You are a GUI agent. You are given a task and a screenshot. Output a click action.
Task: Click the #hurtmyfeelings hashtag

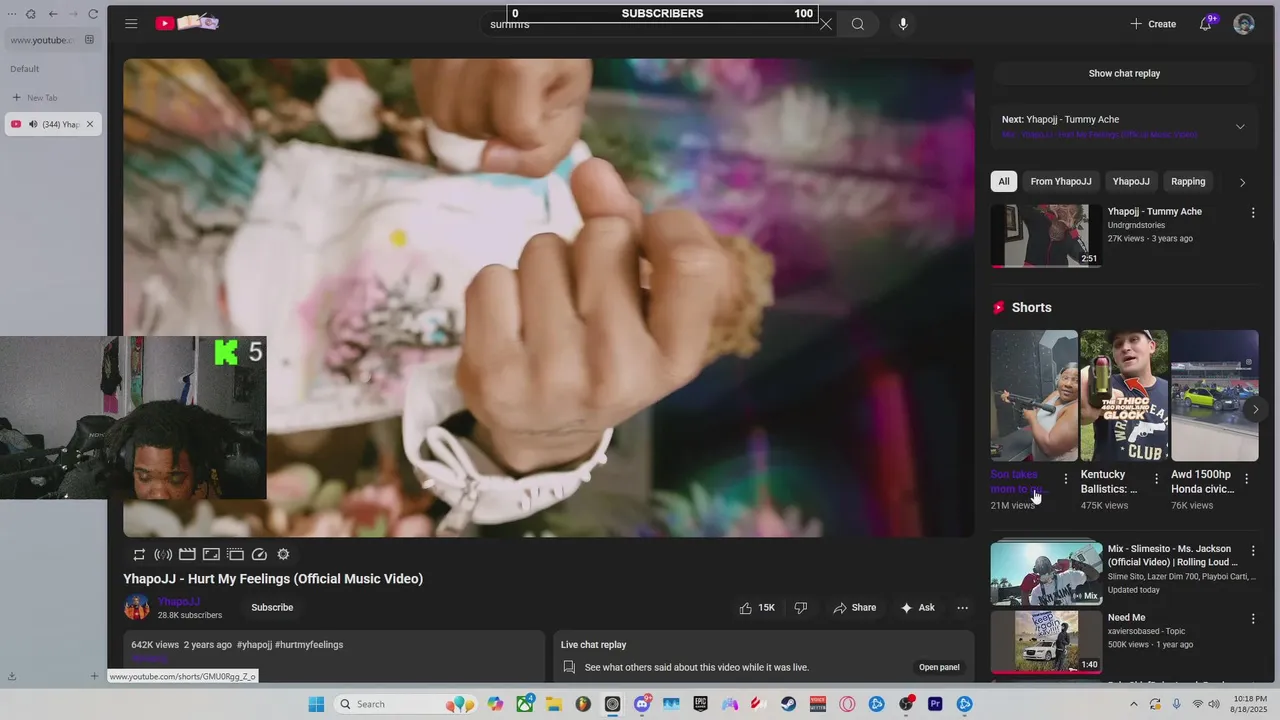pos(309,645)
